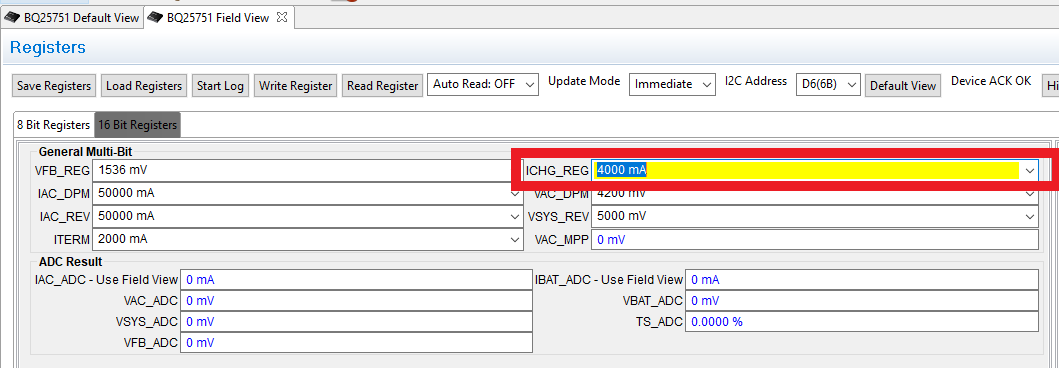Click the BQ25751 Field View tab chip icon

pyautogui.click(x=155, y=18)
